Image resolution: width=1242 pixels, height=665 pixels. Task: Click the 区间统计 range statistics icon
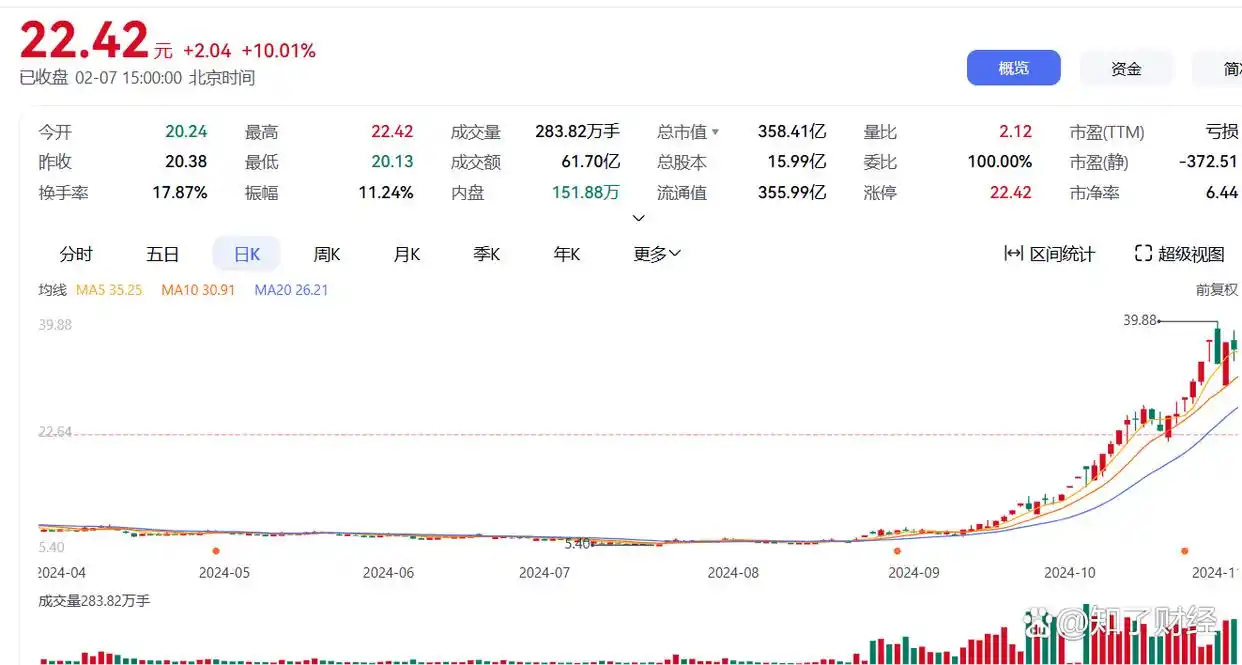pyautogui.click(x=1013, y=254)
